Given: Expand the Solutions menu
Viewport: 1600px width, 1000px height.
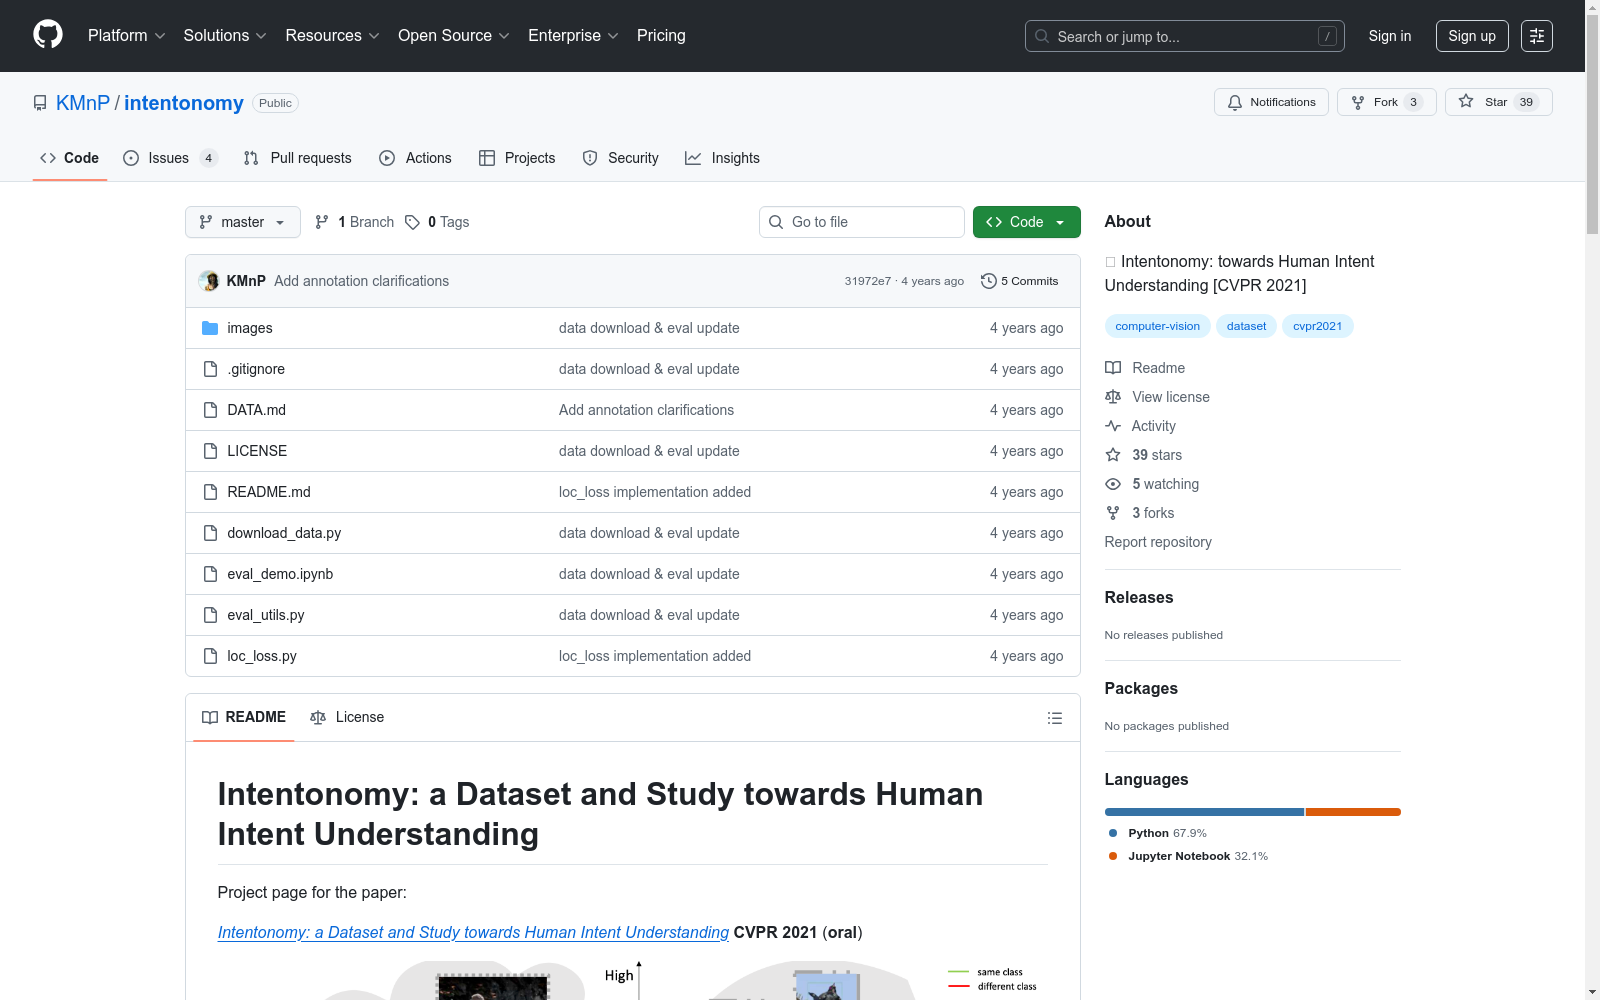Looking at the screenshot, I should 225,36.
